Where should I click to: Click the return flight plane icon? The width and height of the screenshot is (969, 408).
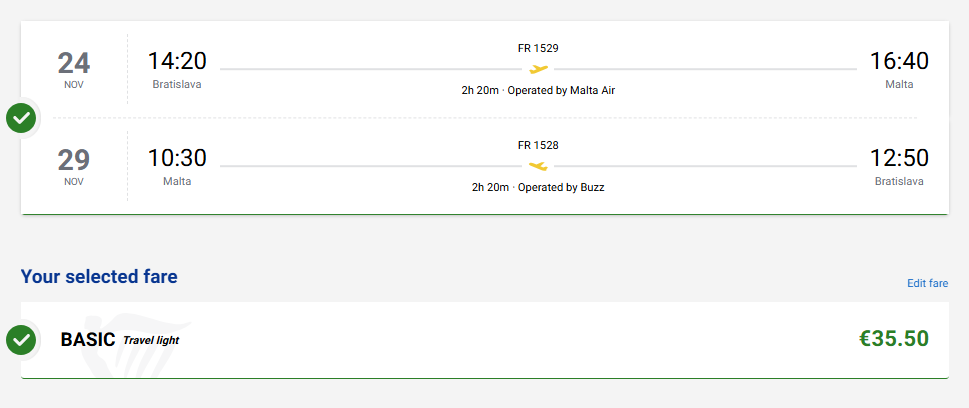(x=538, y=166)
